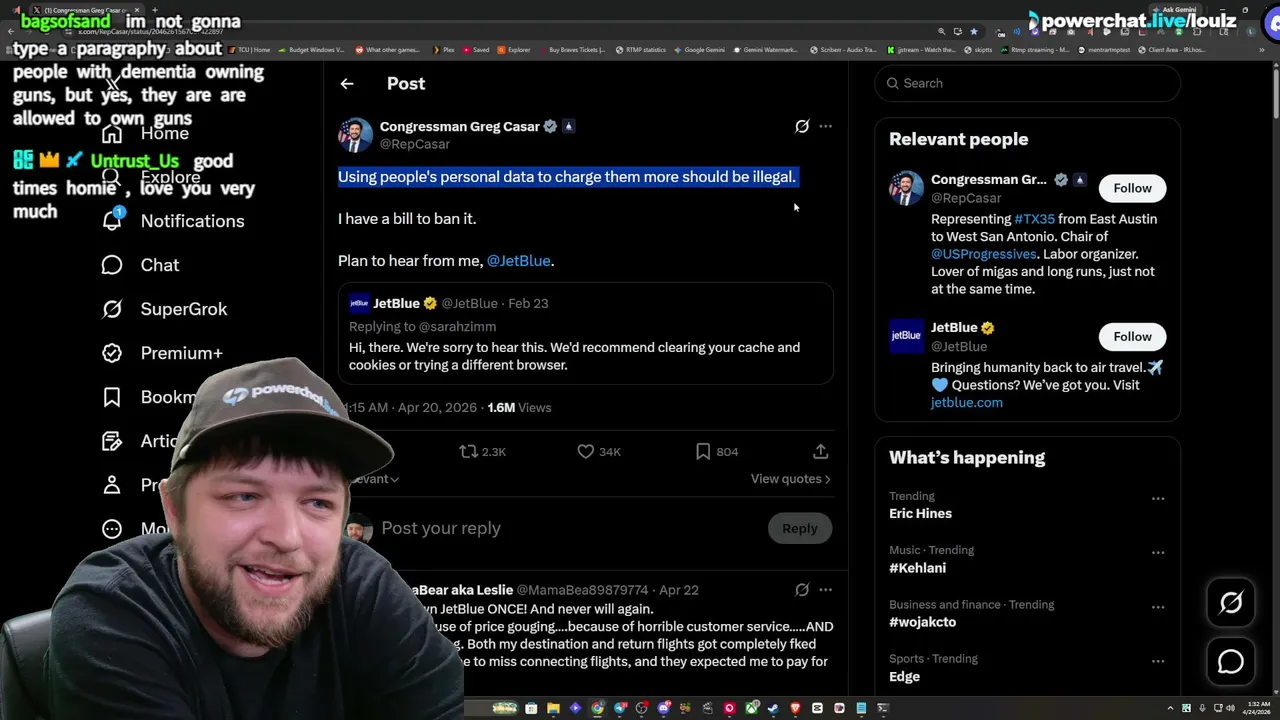Open Chrome from the Windows taskbar
This screenshot has height=720, width=1280.
pyautogui.click(x=597, y=708)
